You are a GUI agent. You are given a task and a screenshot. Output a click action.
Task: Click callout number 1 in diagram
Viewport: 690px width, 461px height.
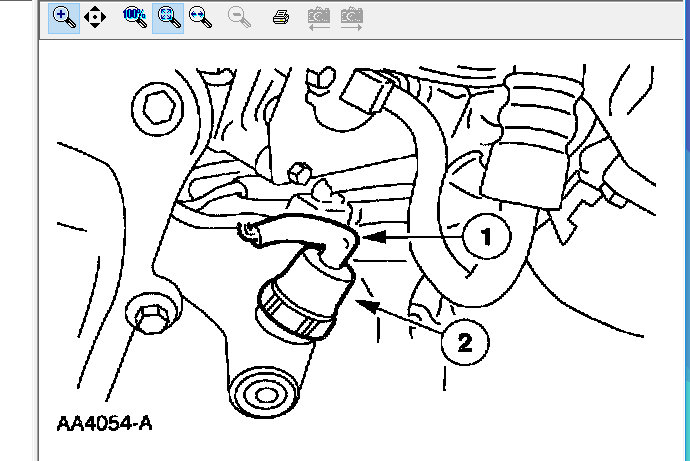point(486,236)
